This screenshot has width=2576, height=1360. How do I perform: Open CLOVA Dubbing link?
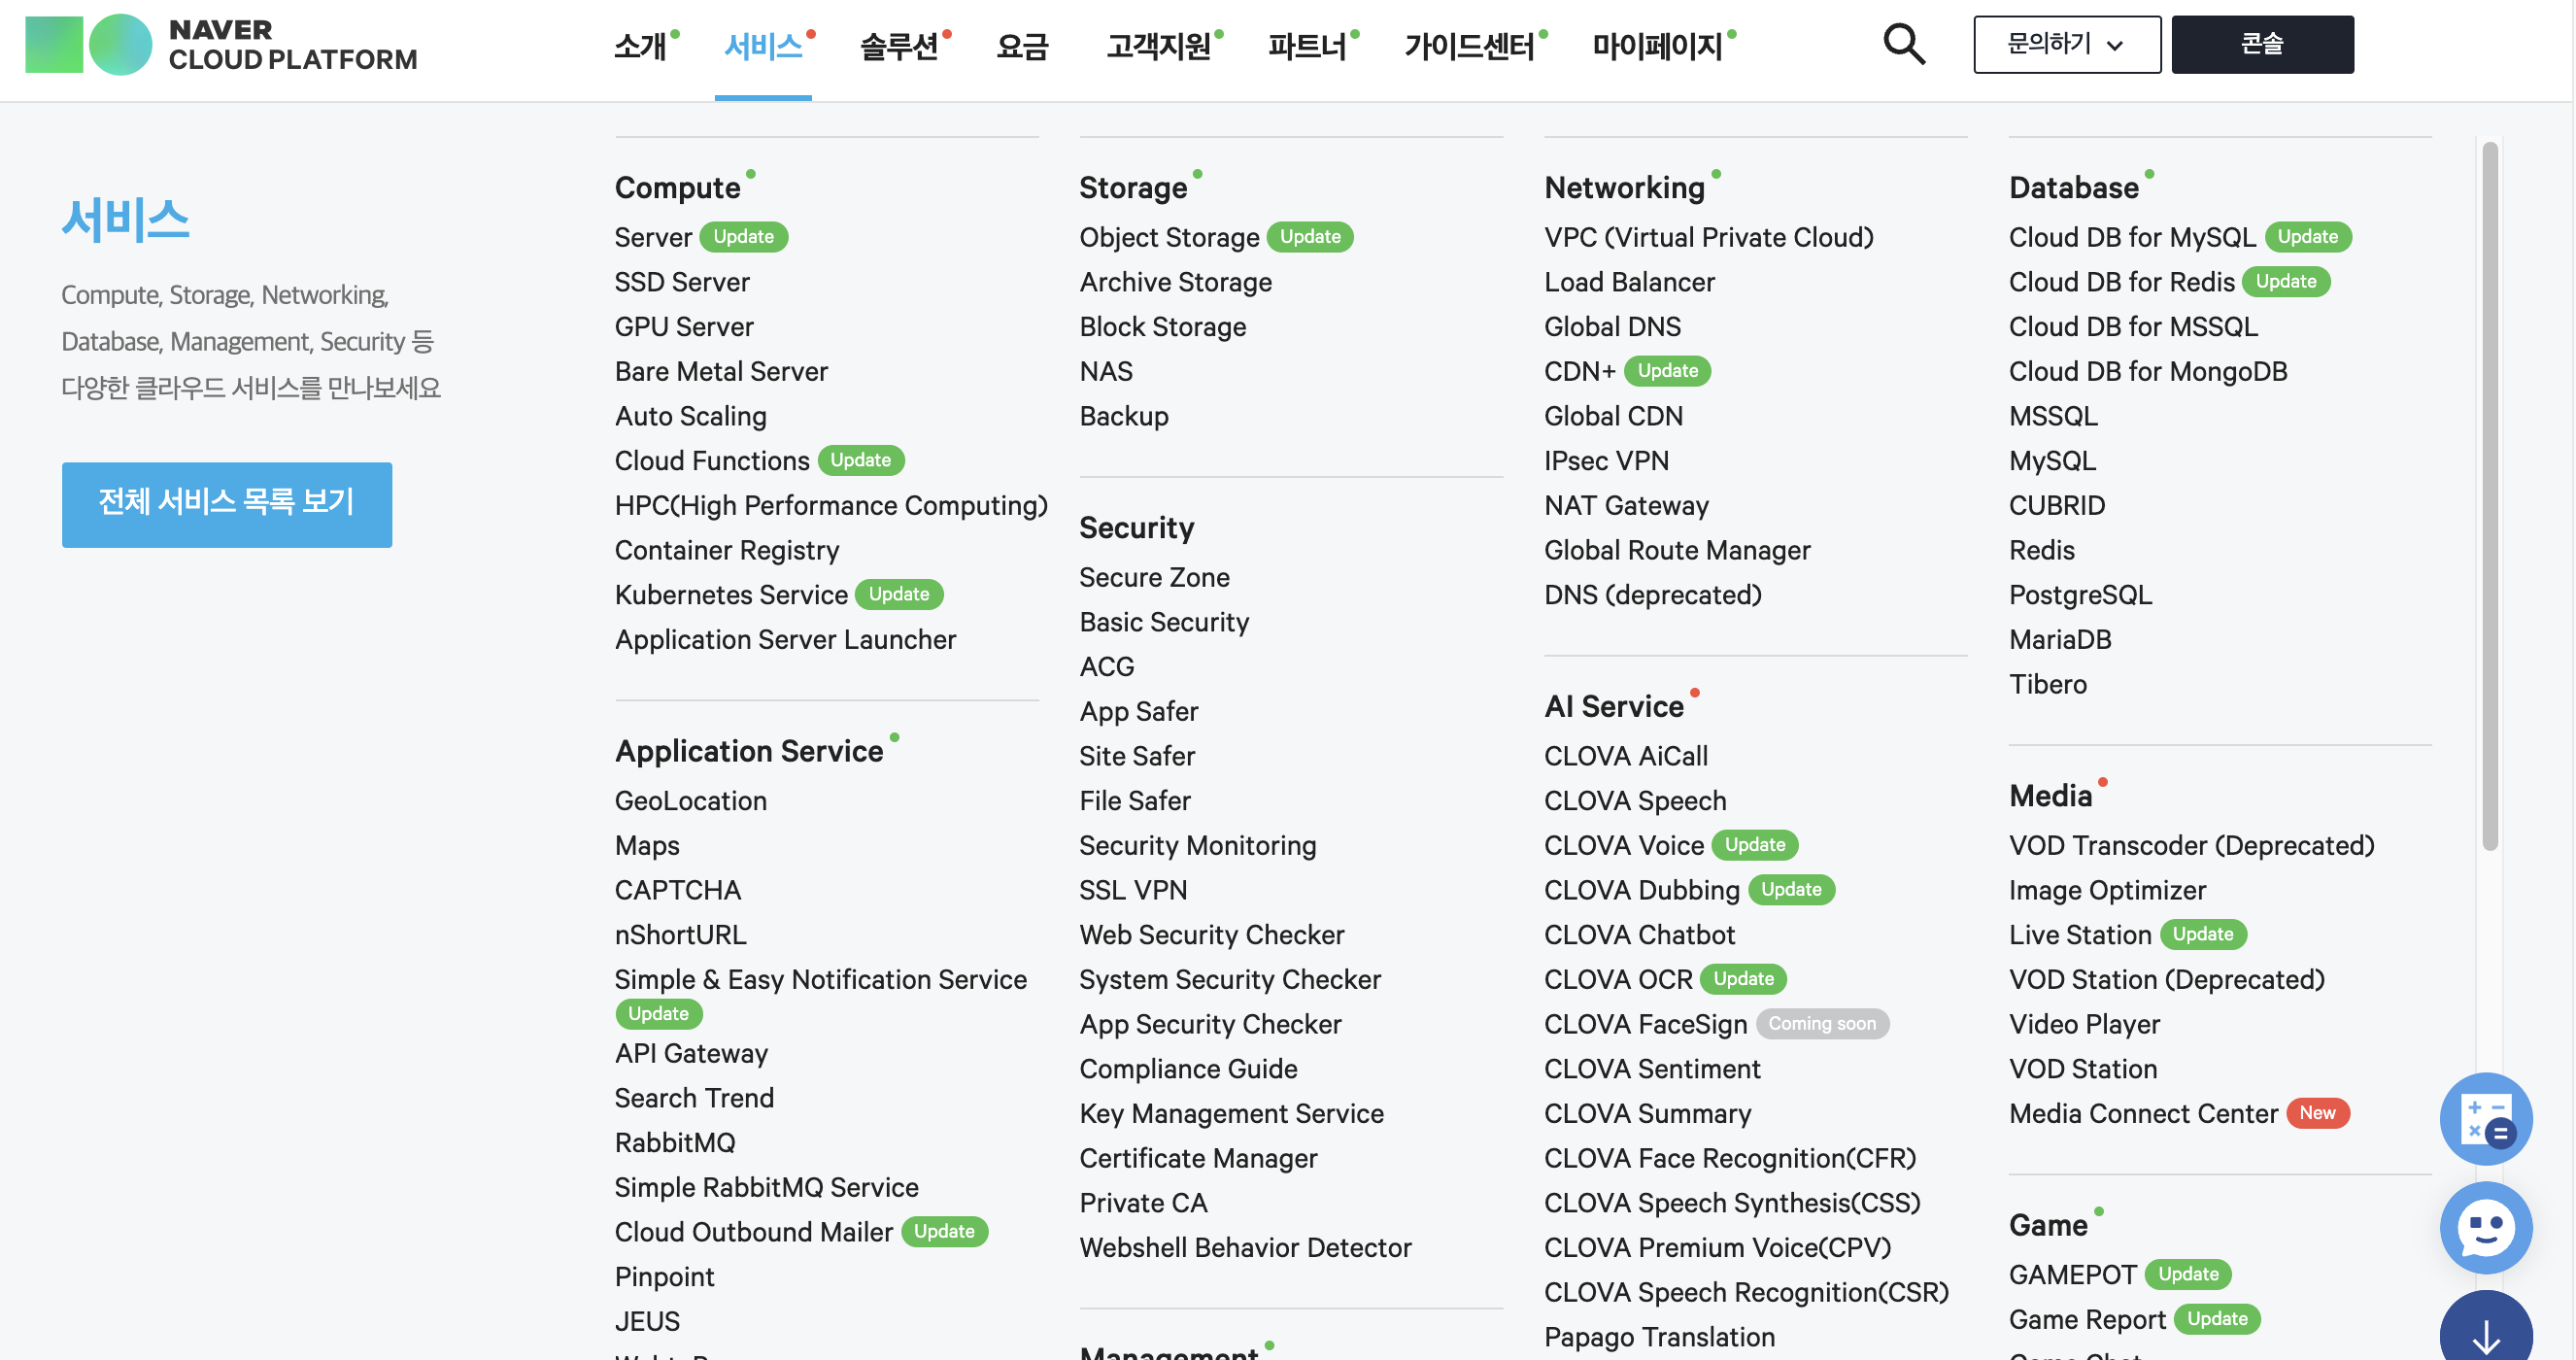[1641, 890]
